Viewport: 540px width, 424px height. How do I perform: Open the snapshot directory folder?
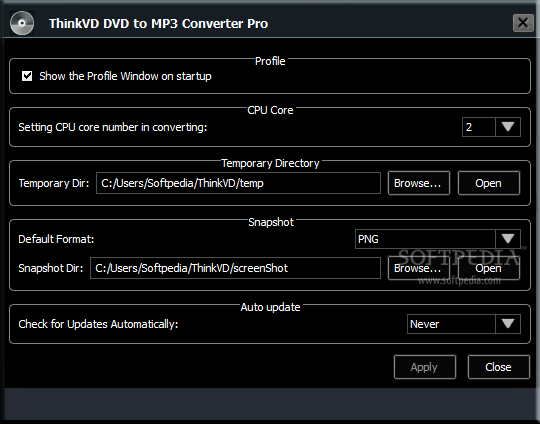click(x=489, y=268)
